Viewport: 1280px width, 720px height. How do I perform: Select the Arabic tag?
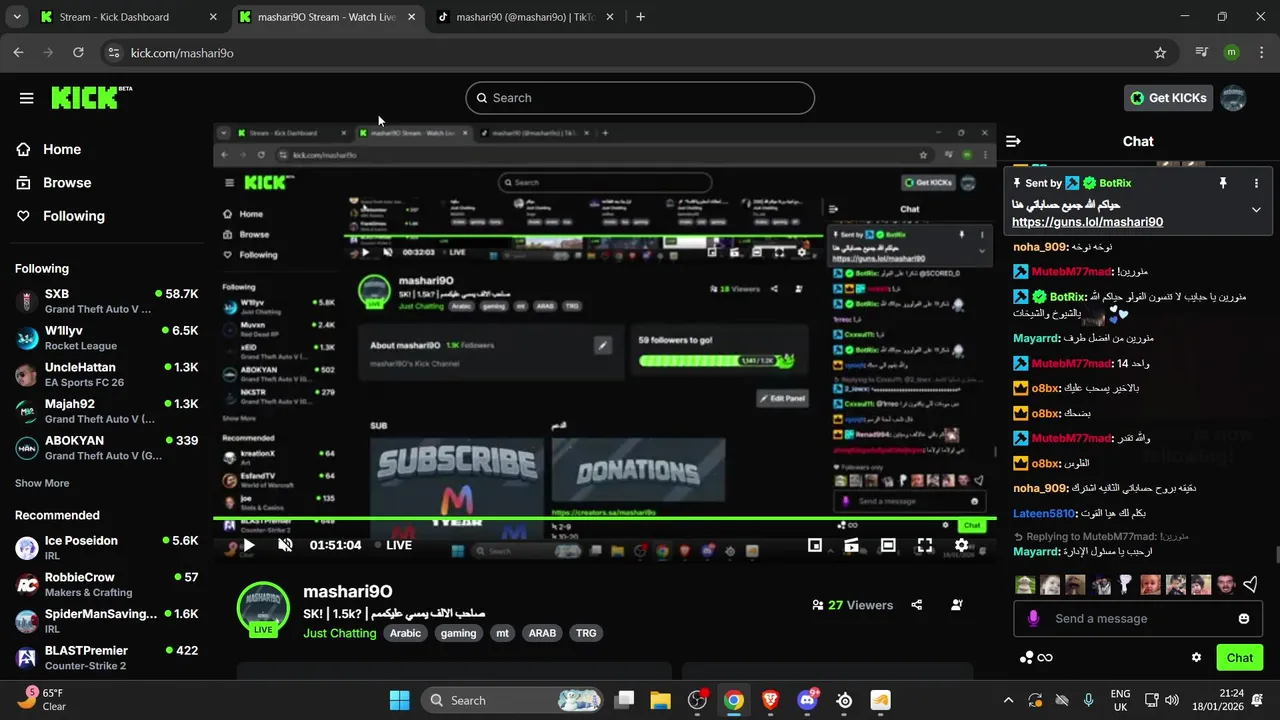point(405,633)
